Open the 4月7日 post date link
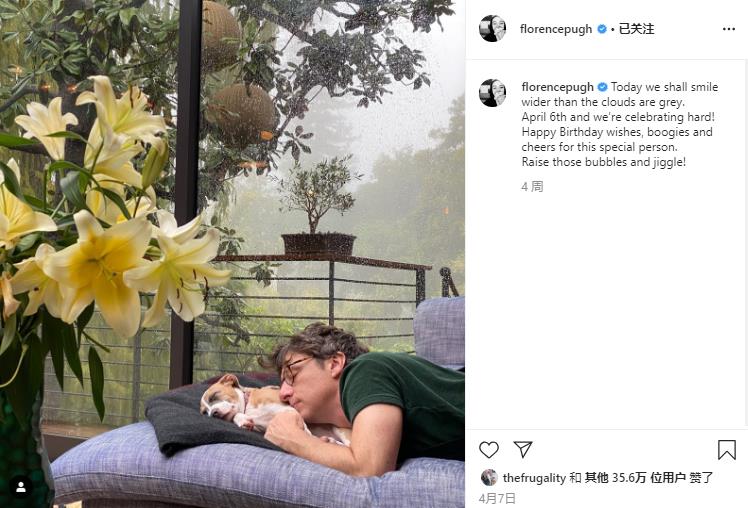This screenshot has height=508, width=748. 497,498
